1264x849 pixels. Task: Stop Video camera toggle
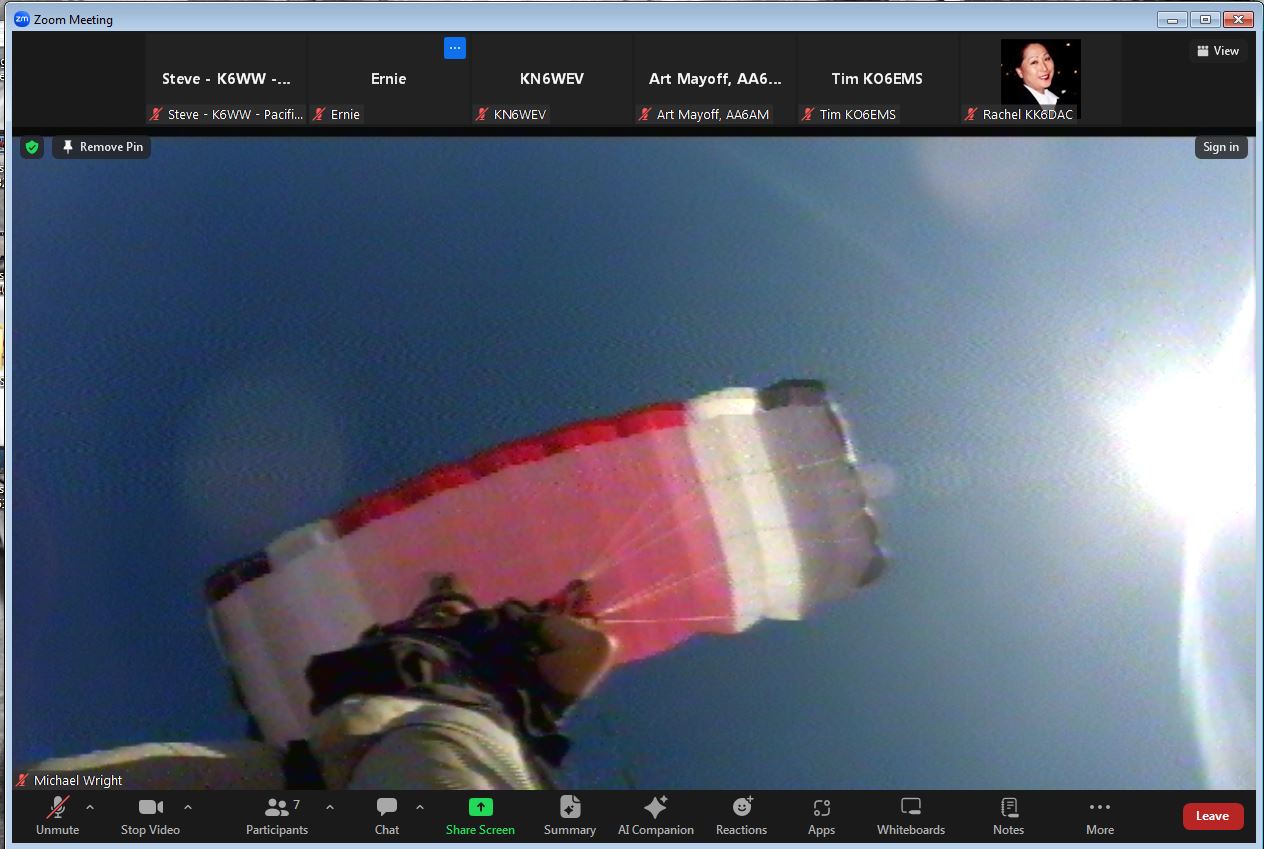click(x=150, y=815)
